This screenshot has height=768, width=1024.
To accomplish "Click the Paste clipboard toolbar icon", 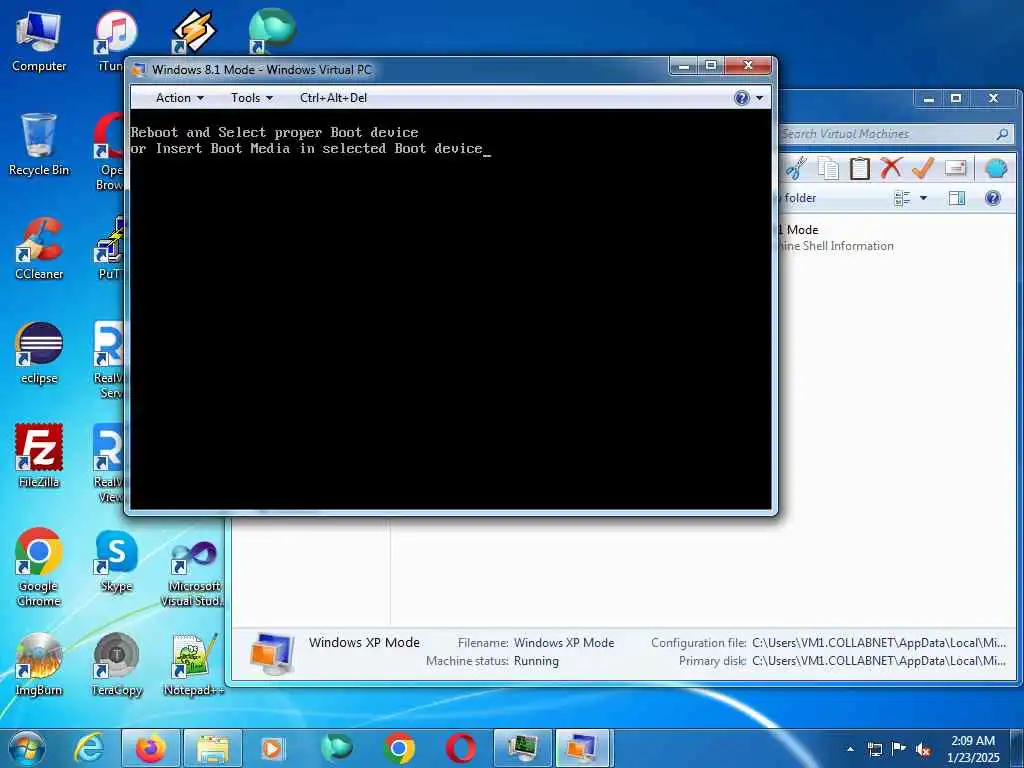I will tap(859, 168).
